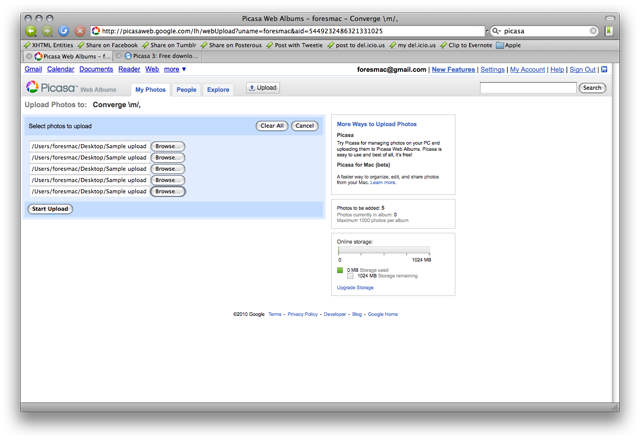Image resolution: width=640 pixels, height=440 pixels.
Task: Click Cancel button in upload panel
Action: point(304,126)
